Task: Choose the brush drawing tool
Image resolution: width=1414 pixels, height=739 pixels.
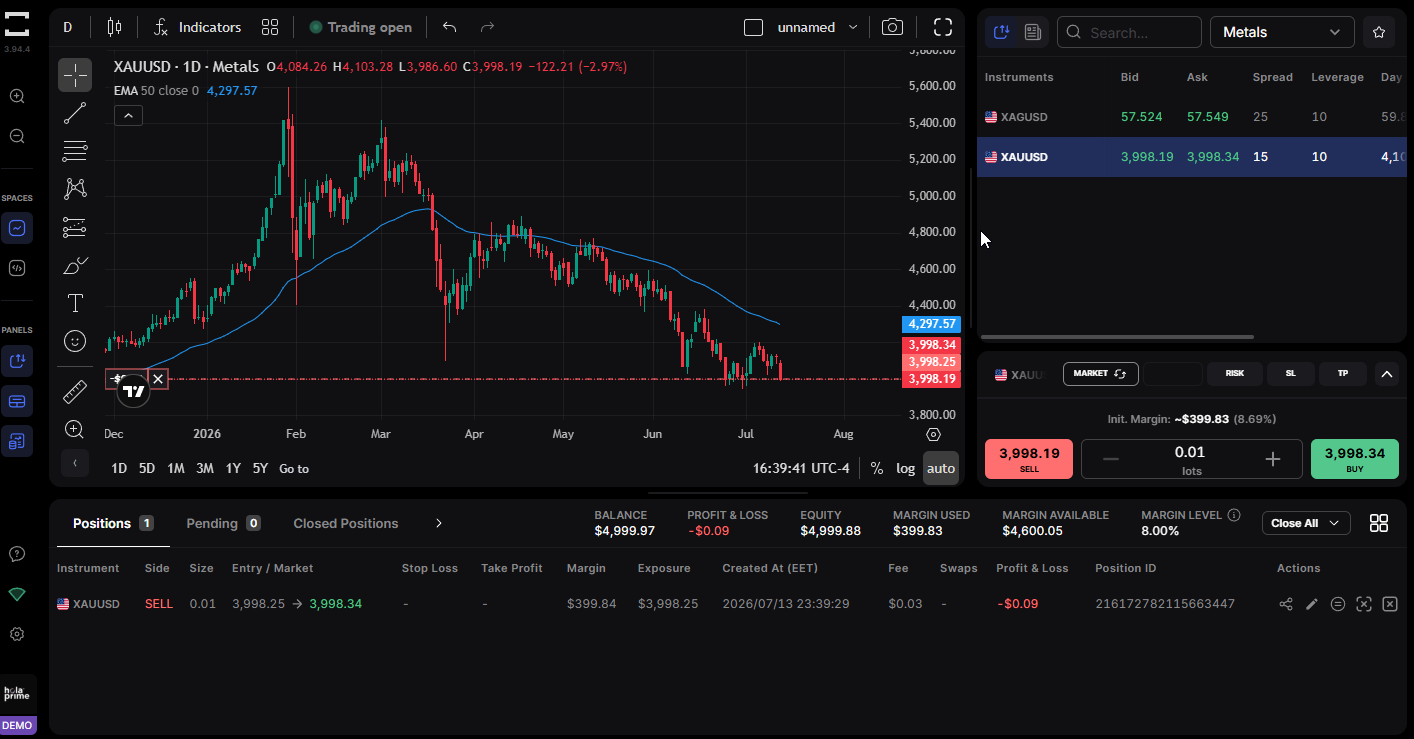Action: (x=75, y=265)
